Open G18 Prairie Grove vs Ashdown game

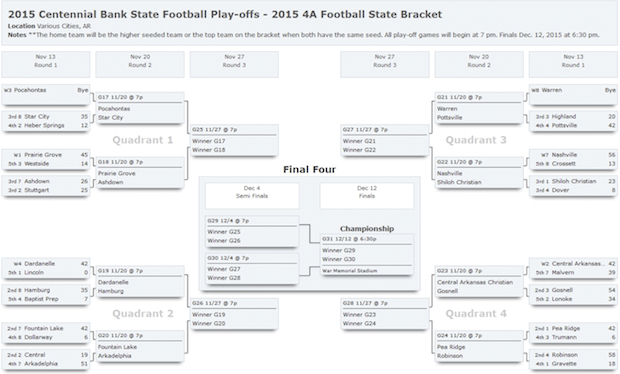coord(140,173)
